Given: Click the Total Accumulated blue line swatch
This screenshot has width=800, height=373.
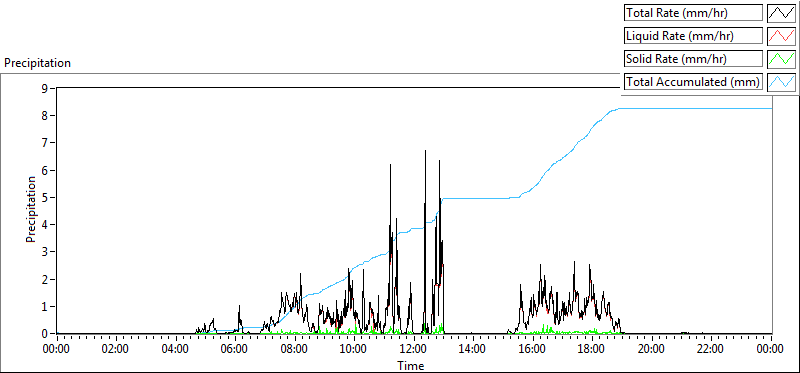Looking at the screenshot, I should pos(782,82).
